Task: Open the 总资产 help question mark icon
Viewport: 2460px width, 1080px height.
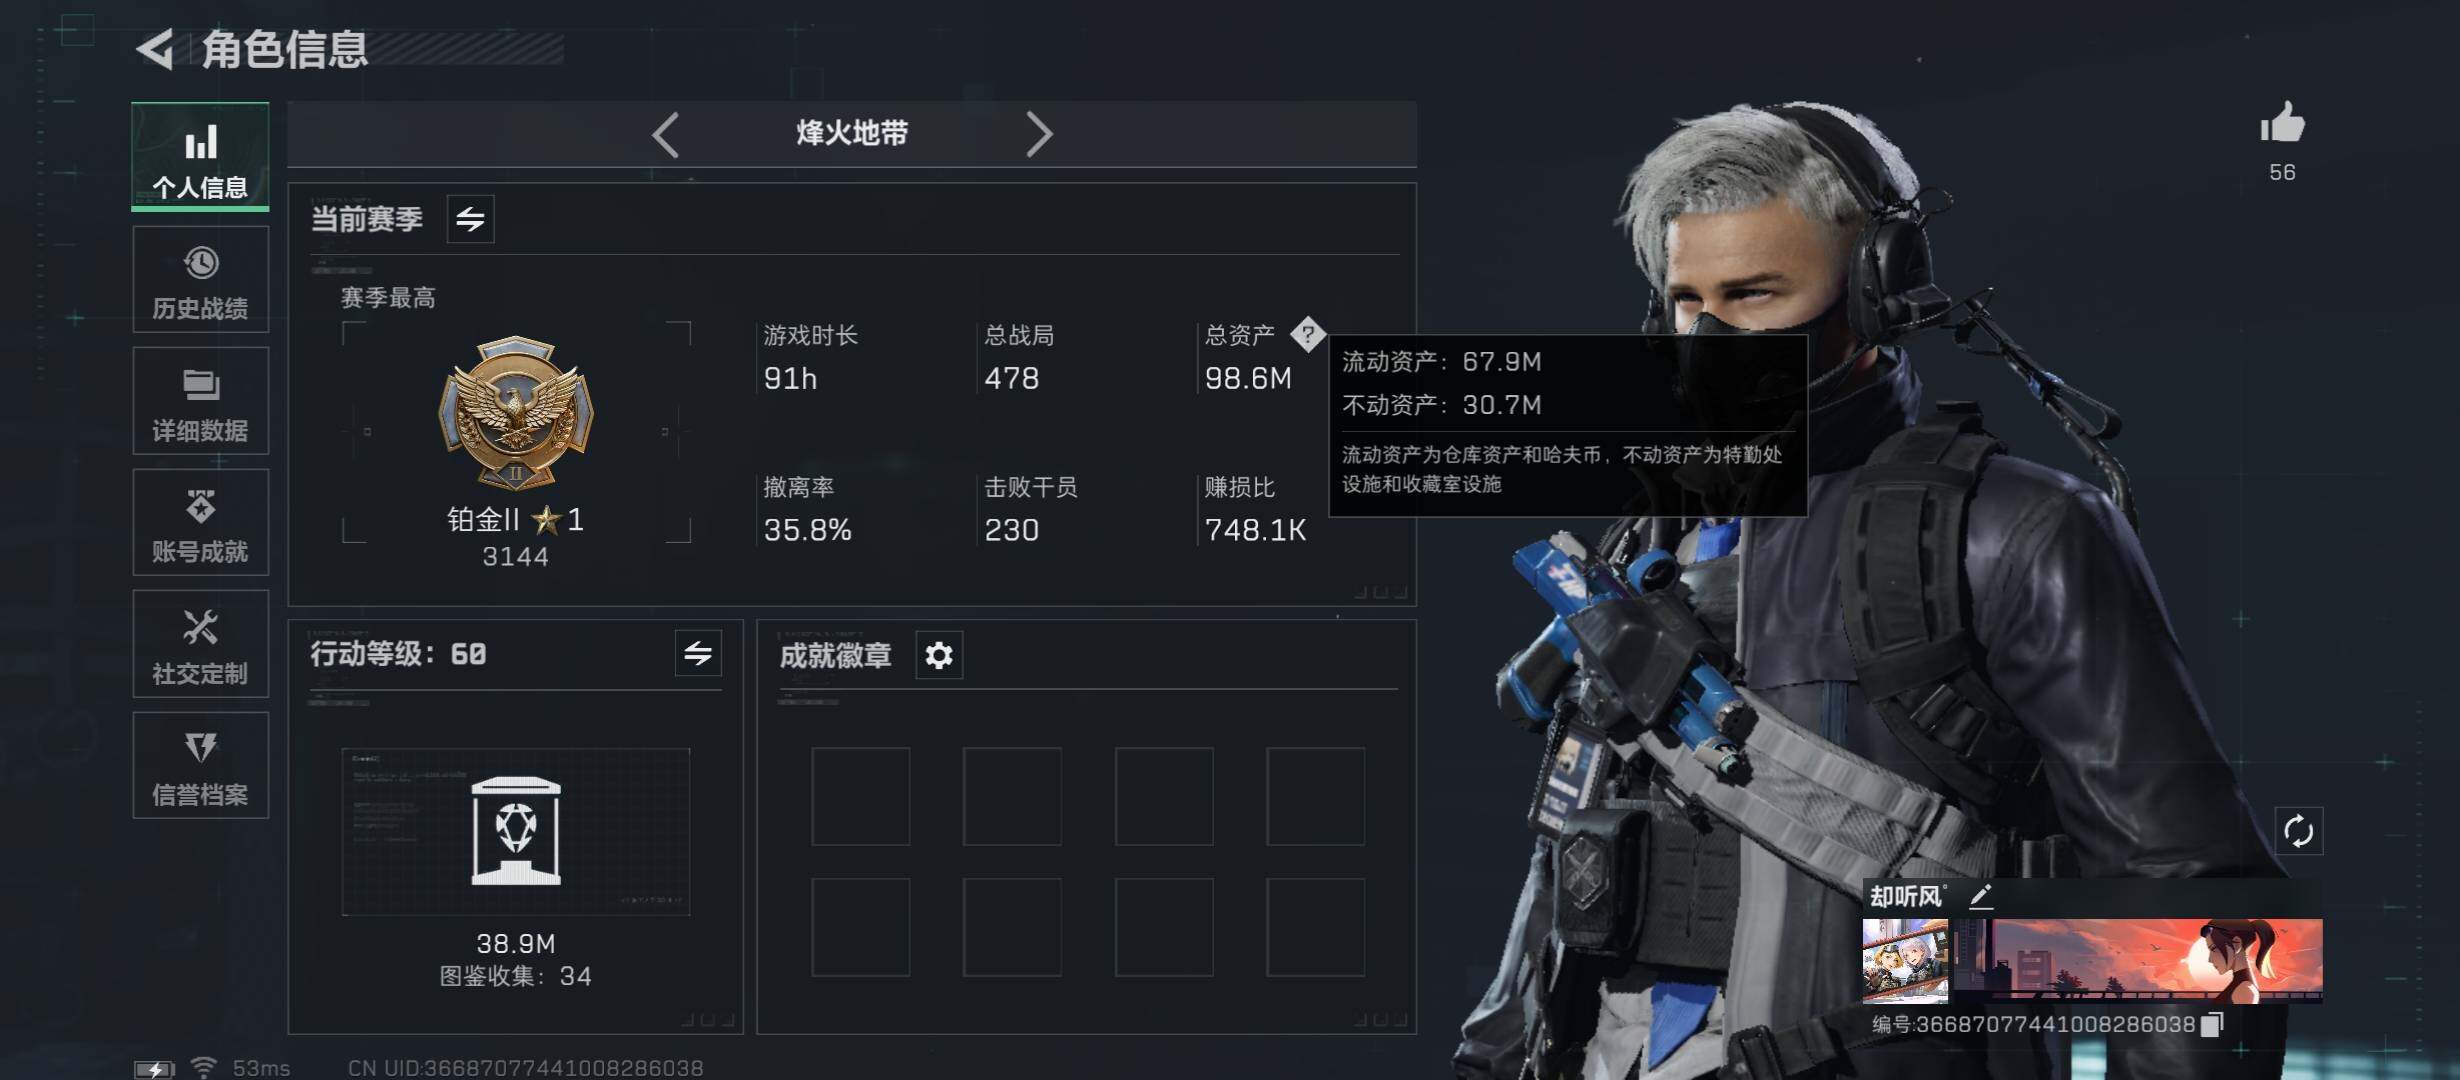Action: point(1308,334)
